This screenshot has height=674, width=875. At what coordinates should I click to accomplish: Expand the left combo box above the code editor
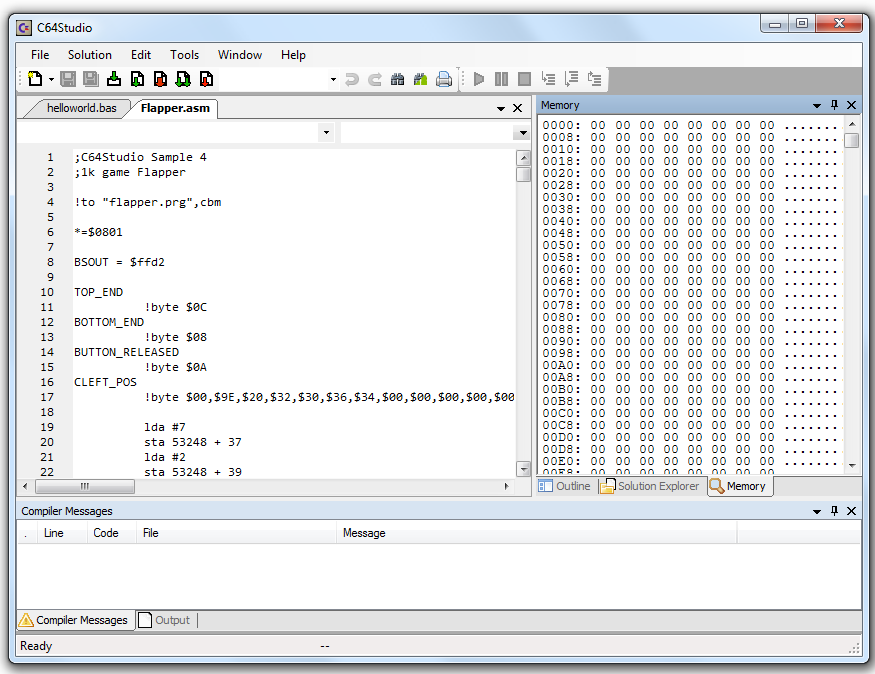tap(326, 132)
